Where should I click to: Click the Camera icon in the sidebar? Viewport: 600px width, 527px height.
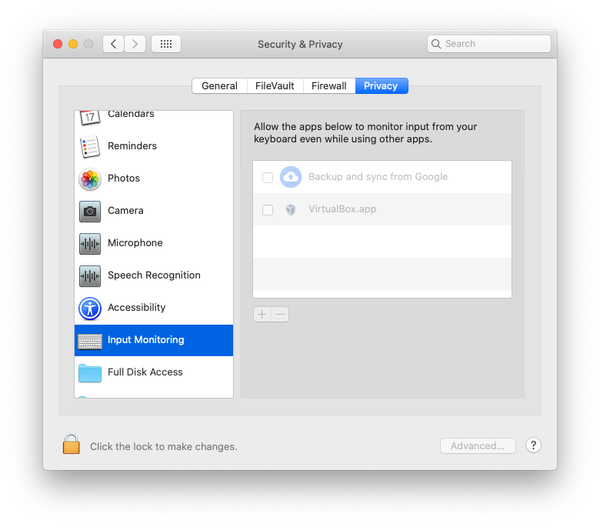point(90,211)
